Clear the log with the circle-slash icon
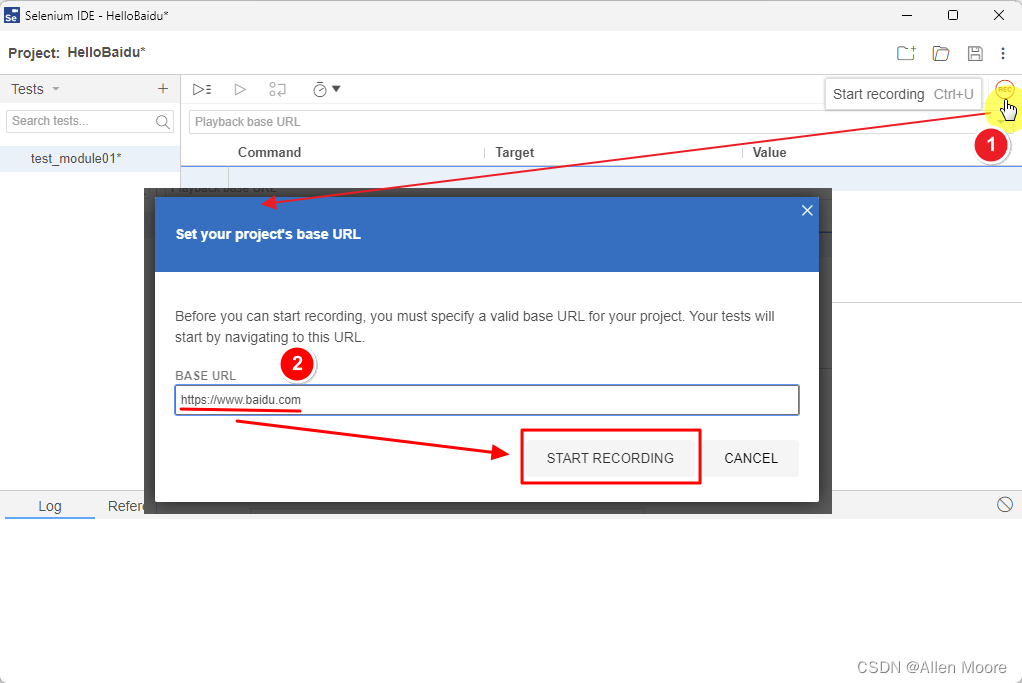The image size is (1022, 683). (1004, 504)
